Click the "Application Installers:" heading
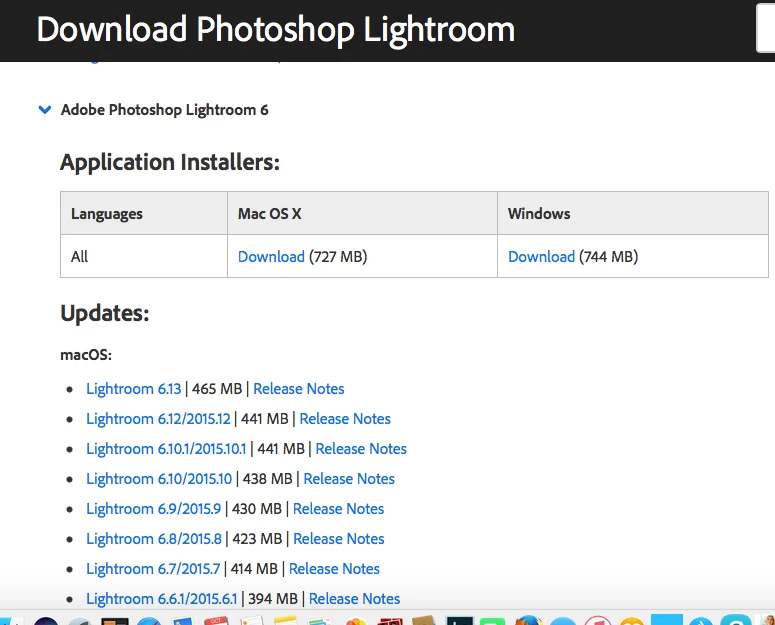The height and width of the screenshot is (625, 775). (170, 162)
